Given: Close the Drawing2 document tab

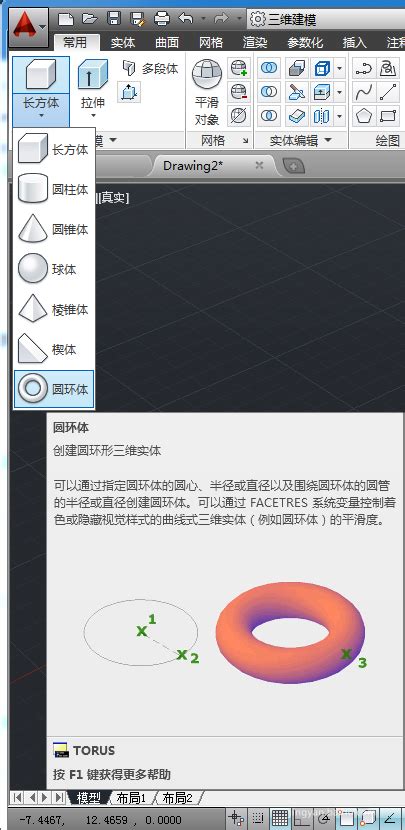Looking at the screenshot, I should [259, 165].
